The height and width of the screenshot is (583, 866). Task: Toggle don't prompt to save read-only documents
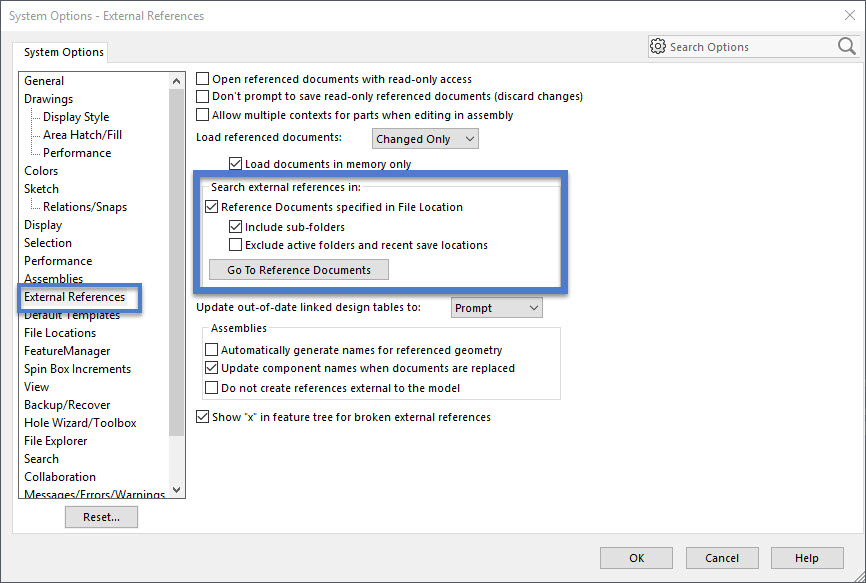(203, 97)
